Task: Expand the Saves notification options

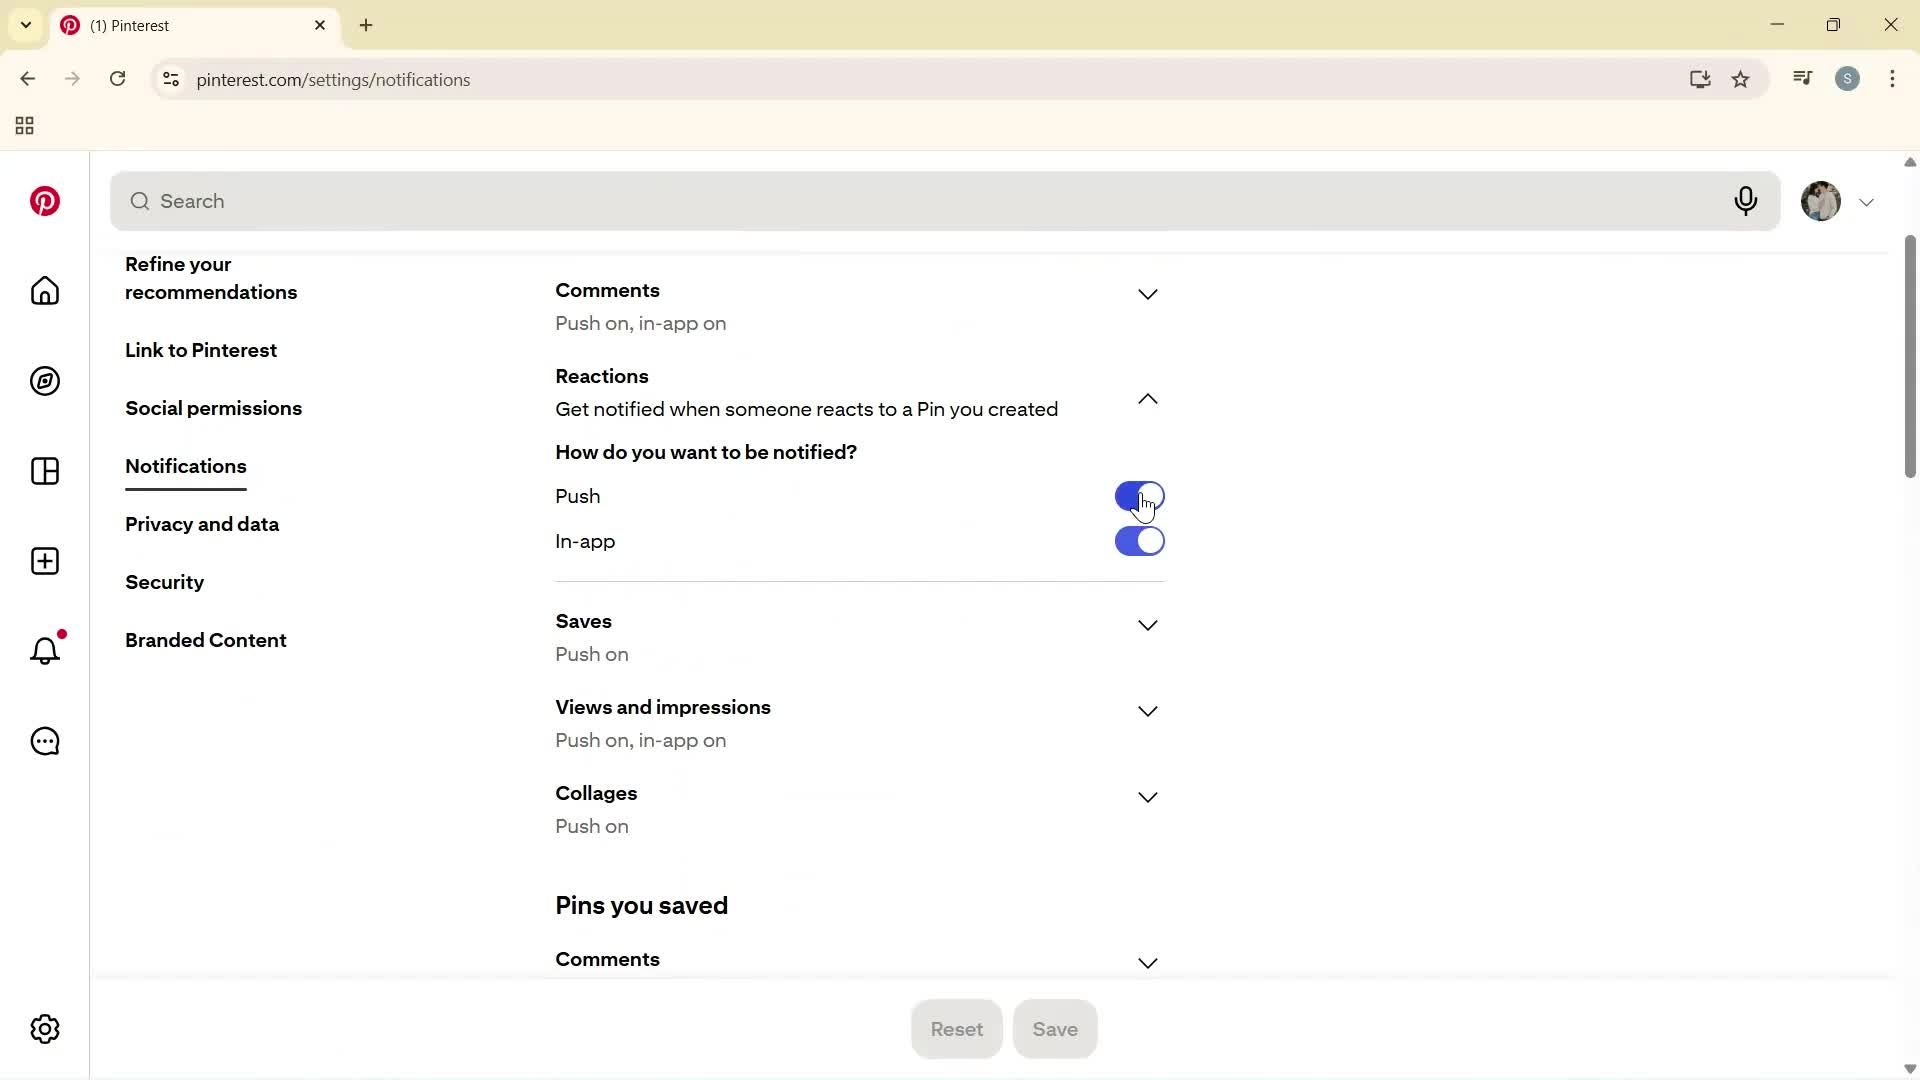Action: pyautogui.click(x=1147, y=624)
